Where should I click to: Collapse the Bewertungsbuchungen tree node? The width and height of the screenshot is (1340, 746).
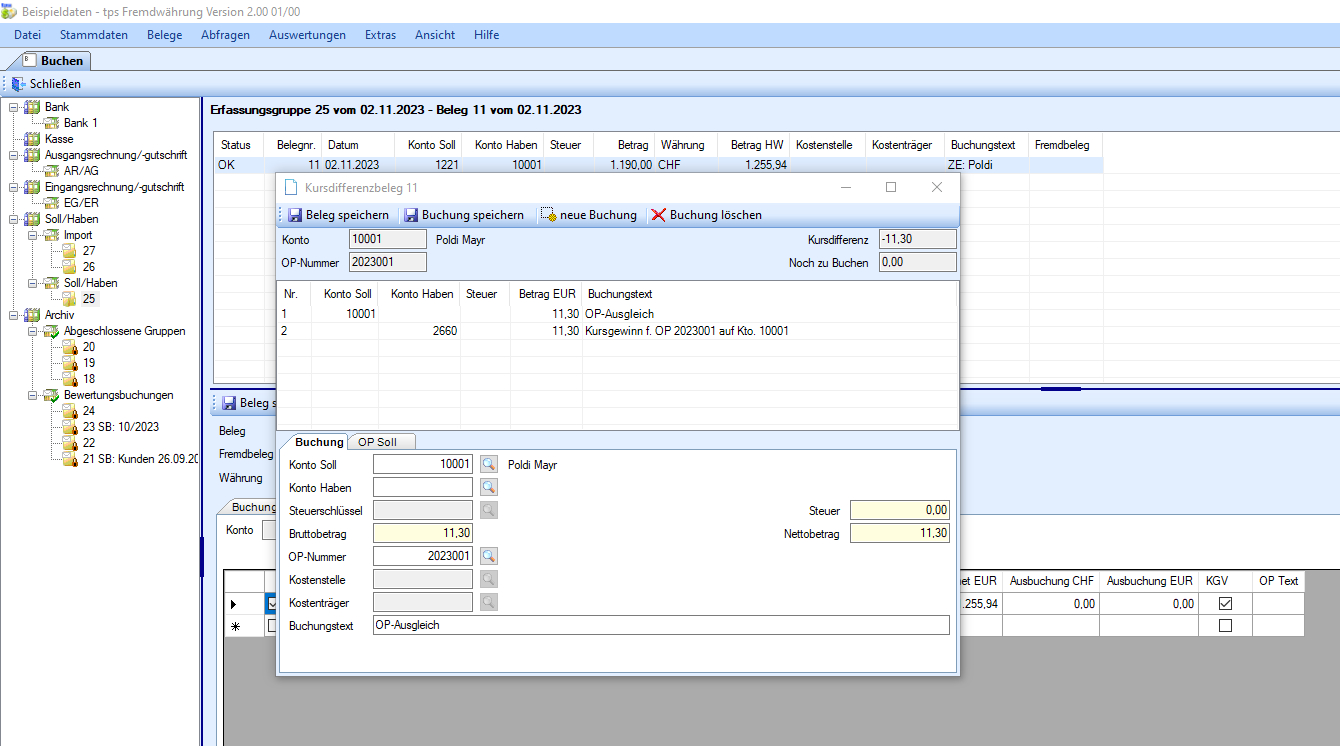[x=31, y=395]
